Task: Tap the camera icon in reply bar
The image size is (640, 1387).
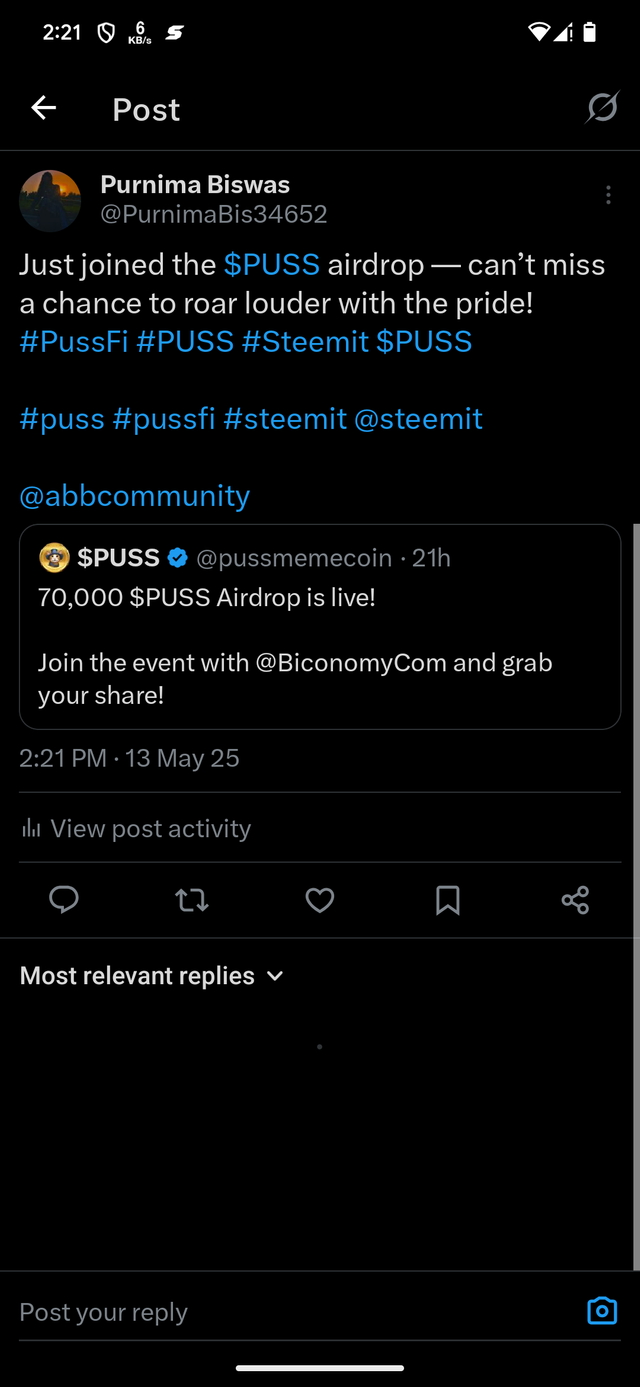Action: coord(601,1311)
